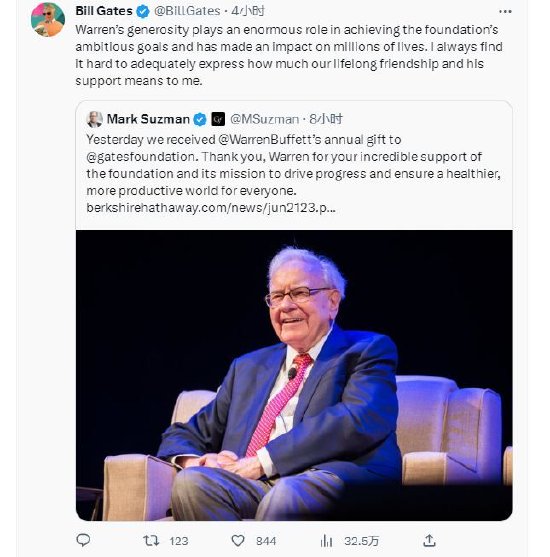The width and height of the screenshot is (550, 557).
Task: Click the @gatesfoundation mention
Action: (141, 157)
